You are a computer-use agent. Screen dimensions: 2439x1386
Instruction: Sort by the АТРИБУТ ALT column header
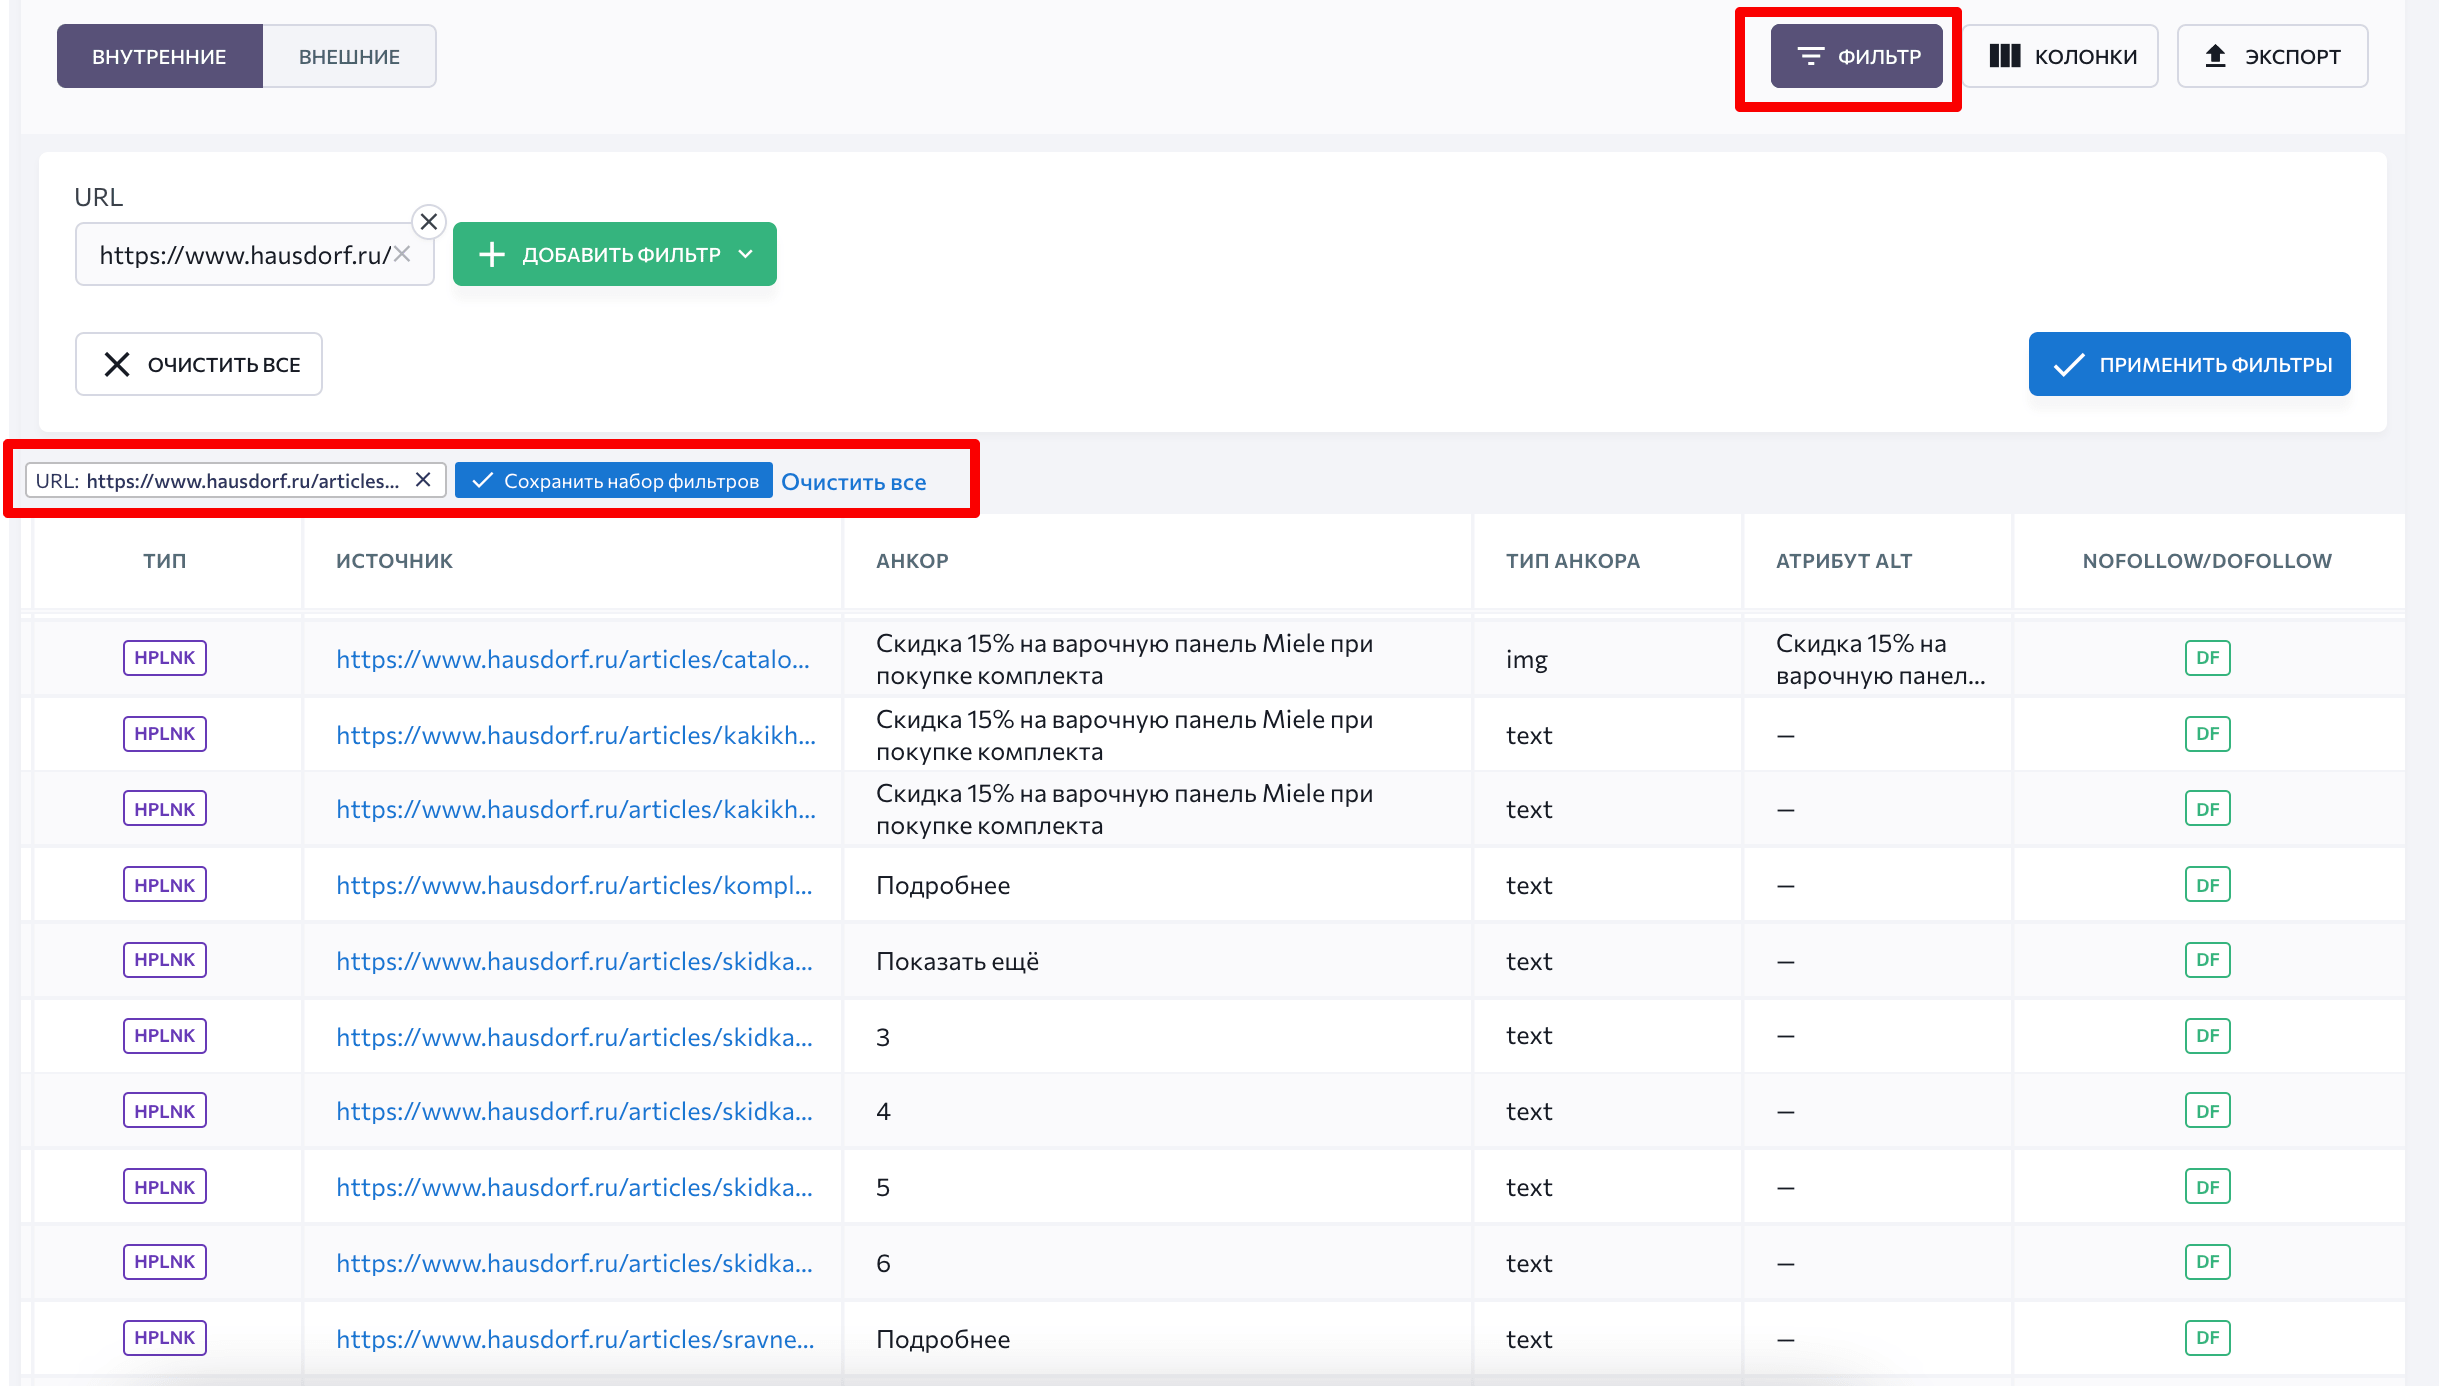coord(1844,561)
